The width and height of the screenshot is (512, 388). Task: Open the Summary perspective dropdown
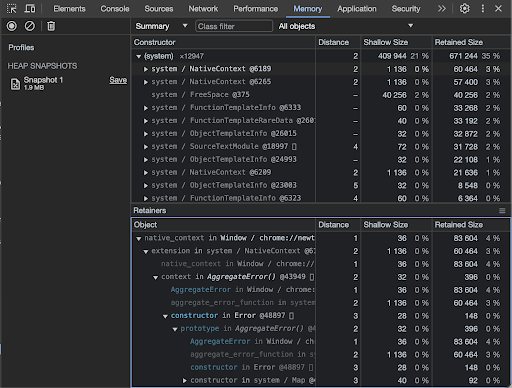(x=162, y=26)
